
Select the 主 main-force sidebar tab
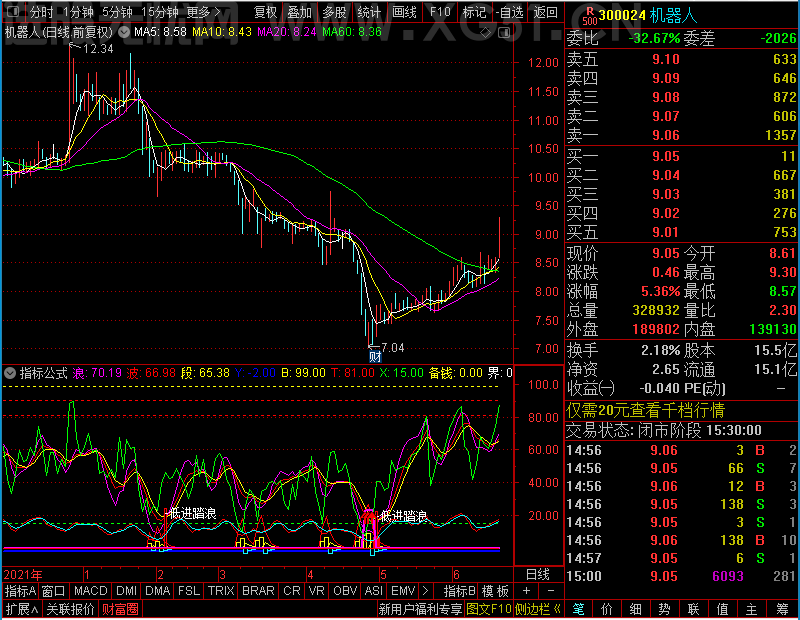[752, 609]
